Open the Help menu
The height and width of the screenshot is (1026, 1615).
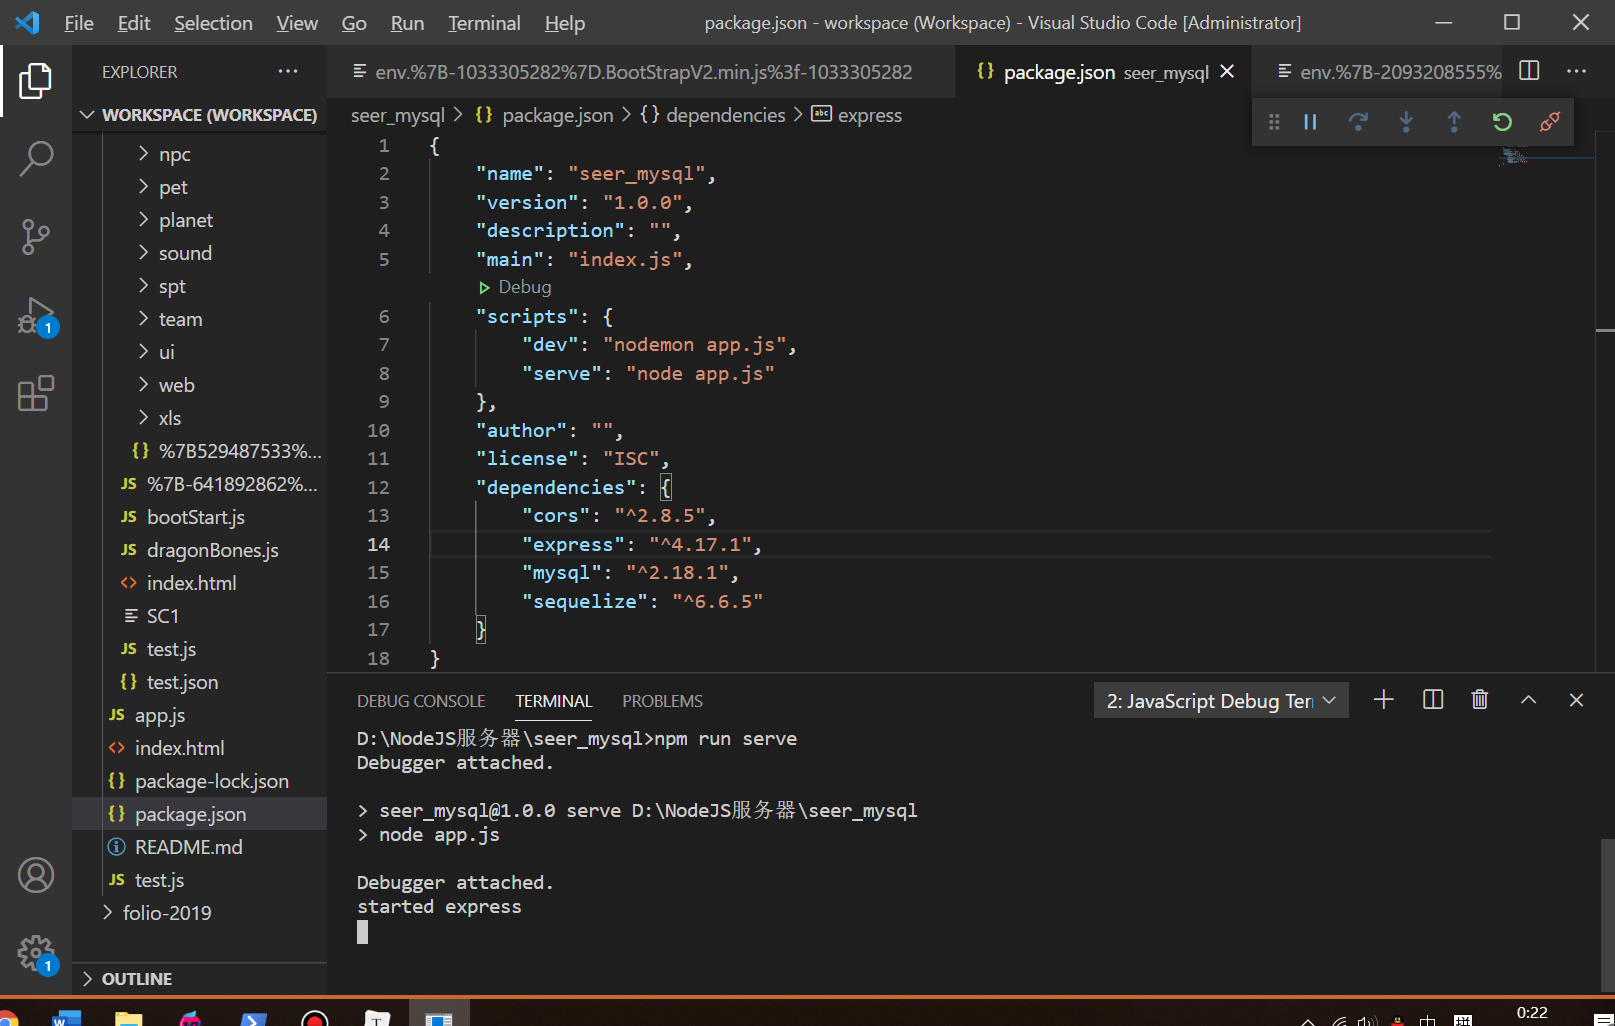pyautogui.click(x=565, y=23)
